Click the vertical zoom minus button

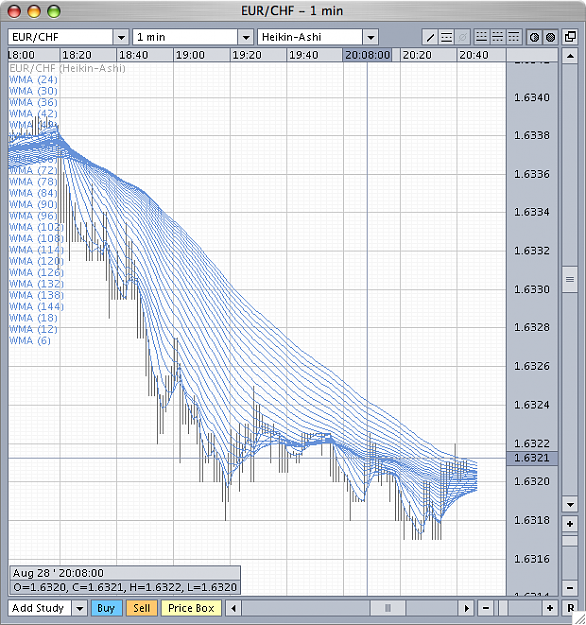570,588
